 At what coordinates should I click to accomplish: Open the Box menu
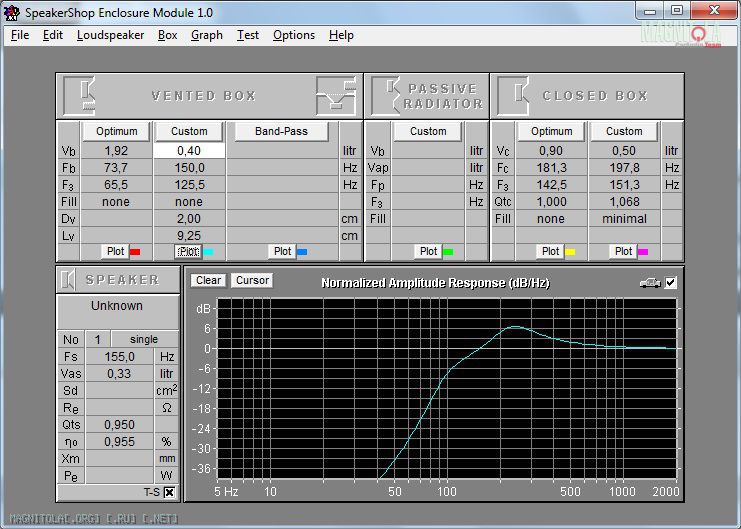tap(167, 35)
